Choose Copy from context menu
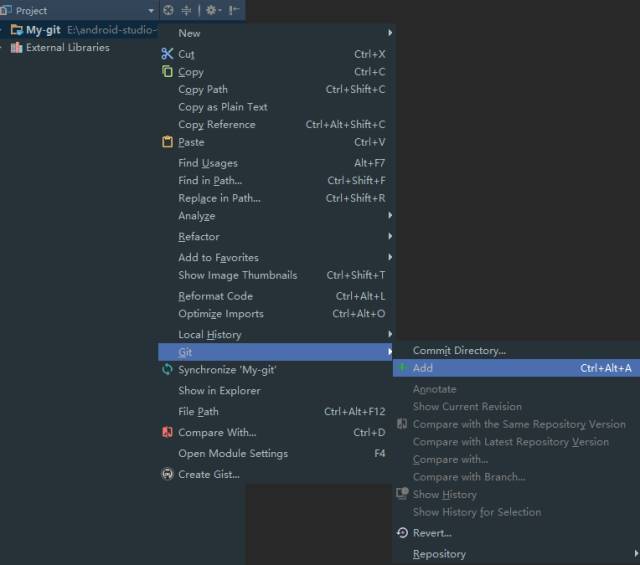 coord(276,72)
